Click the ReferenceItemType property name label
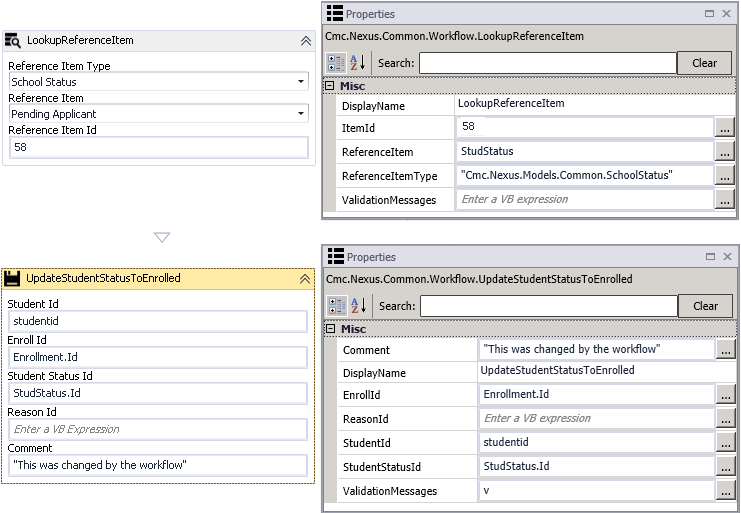This screenshot has width=741, height=513. 389,176
